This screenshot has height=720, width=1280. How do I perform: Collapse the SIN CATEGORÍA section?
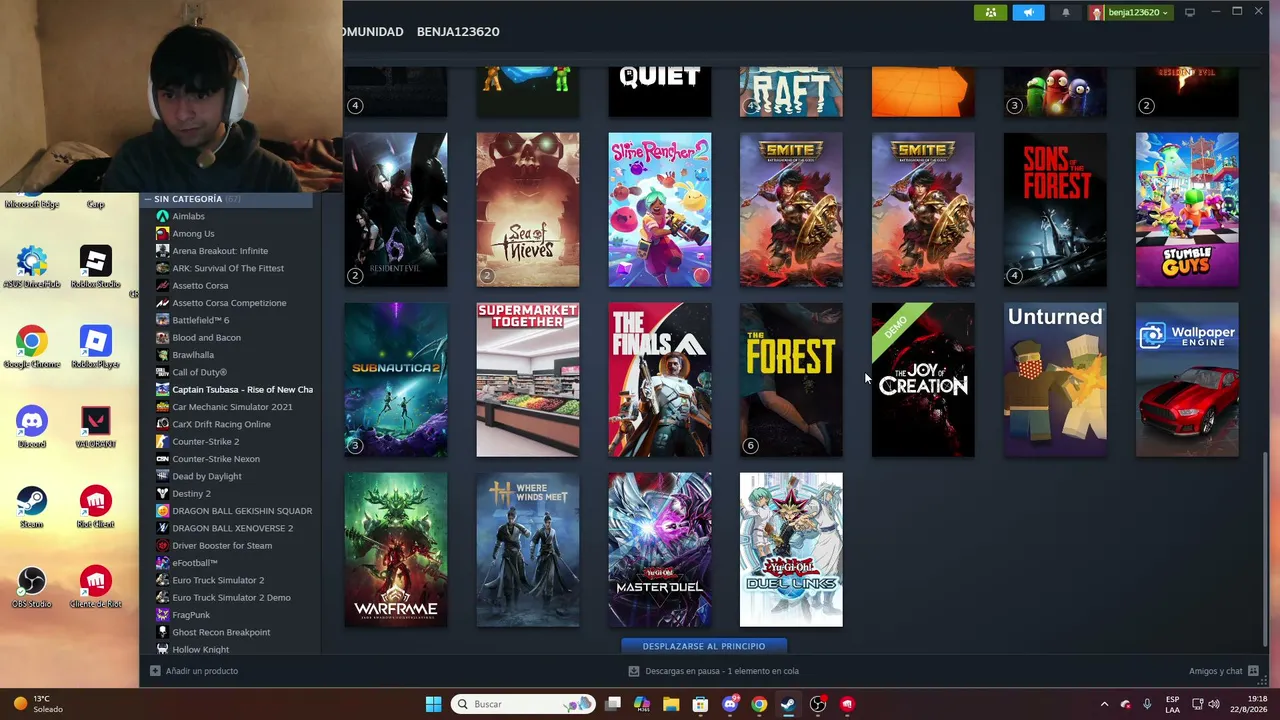pyautogui.click(x=148, y=199)
